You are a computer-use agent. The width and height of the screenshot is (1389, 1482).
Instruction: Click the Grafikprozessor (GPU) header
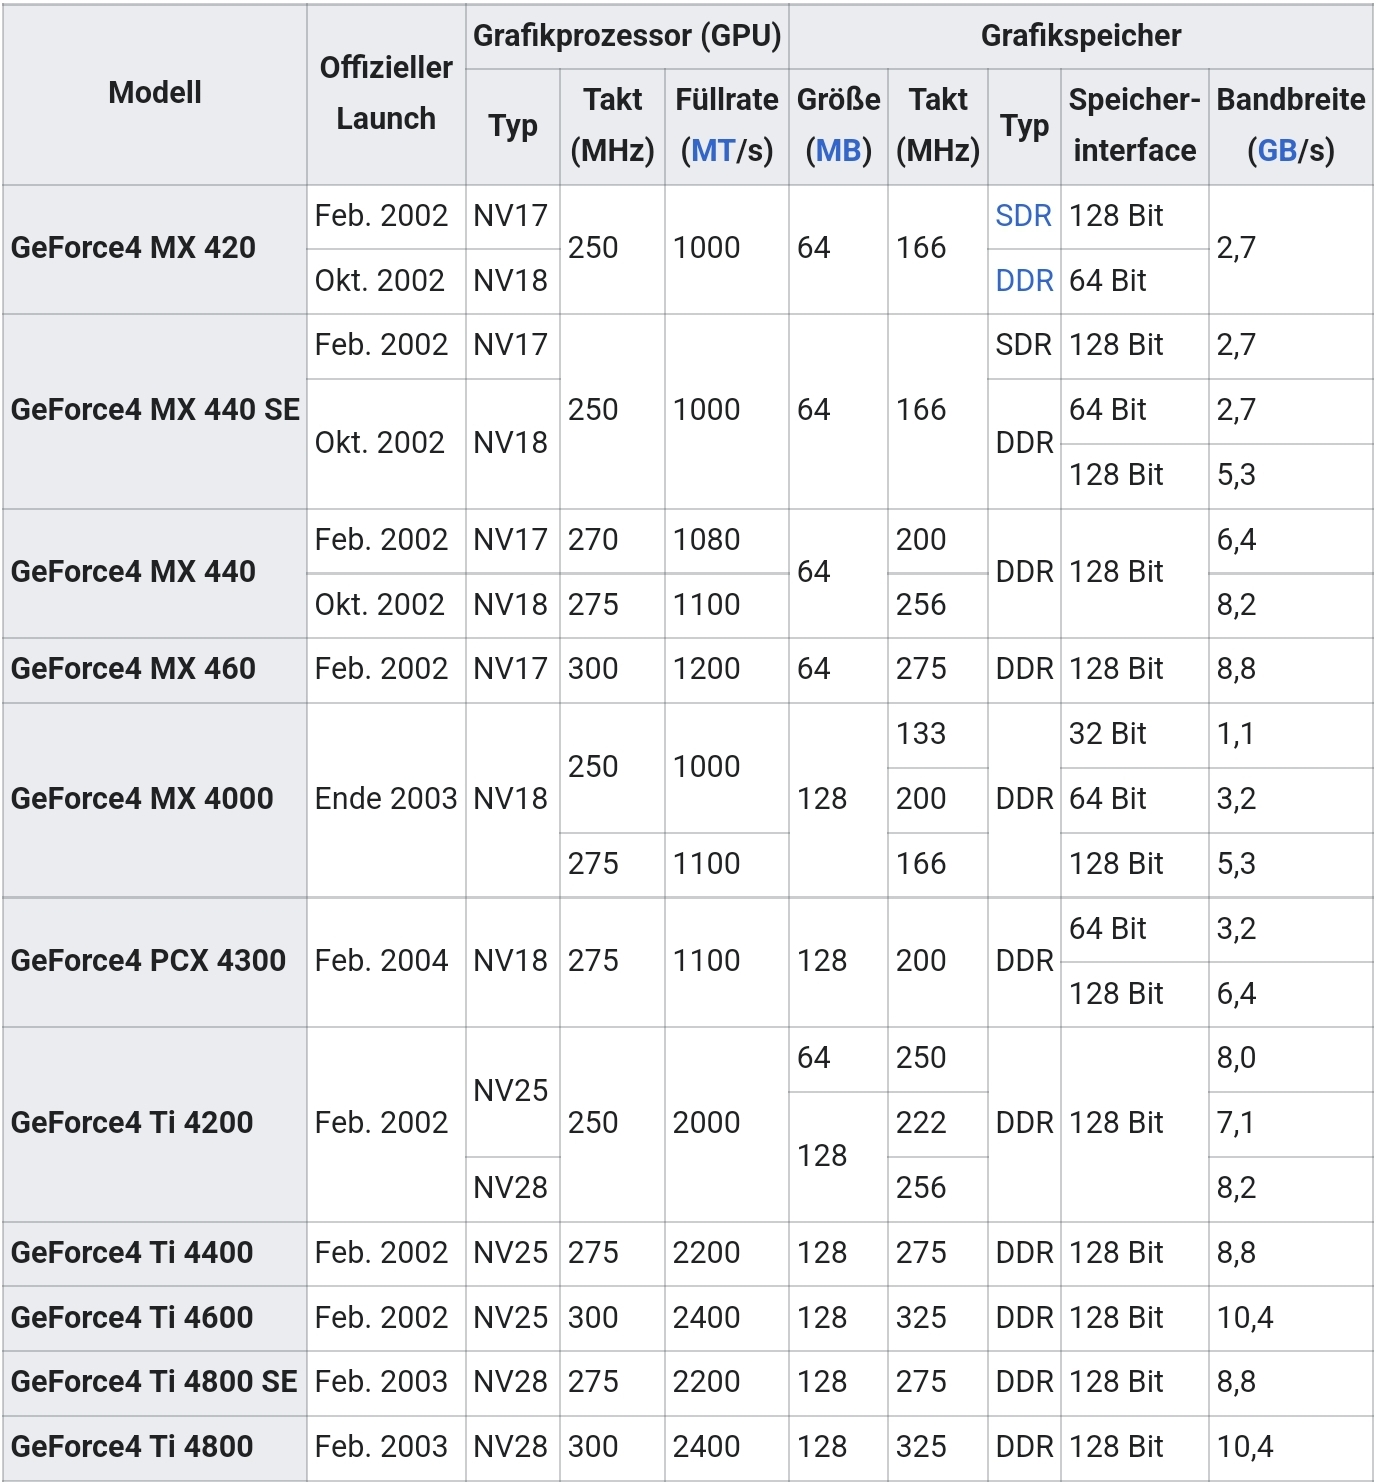point(627,36)
